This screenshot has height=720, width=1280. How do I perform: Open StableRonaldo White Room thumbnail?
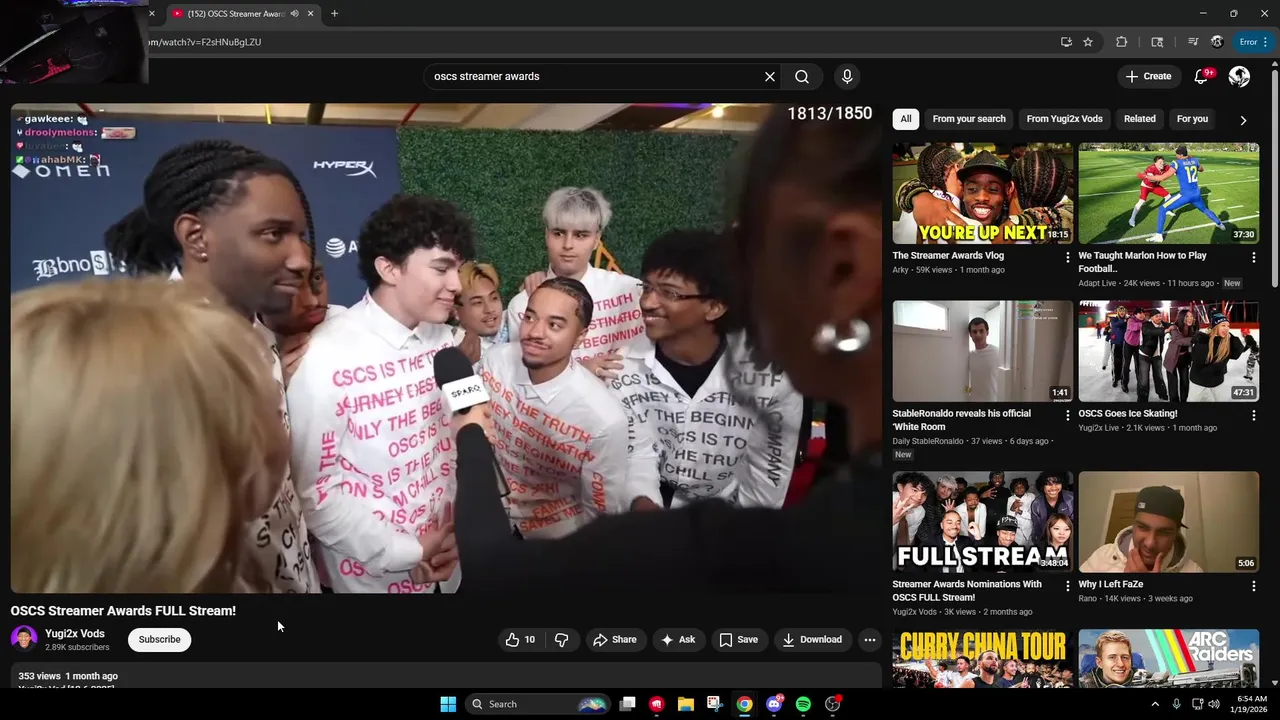tap(983, 351)
